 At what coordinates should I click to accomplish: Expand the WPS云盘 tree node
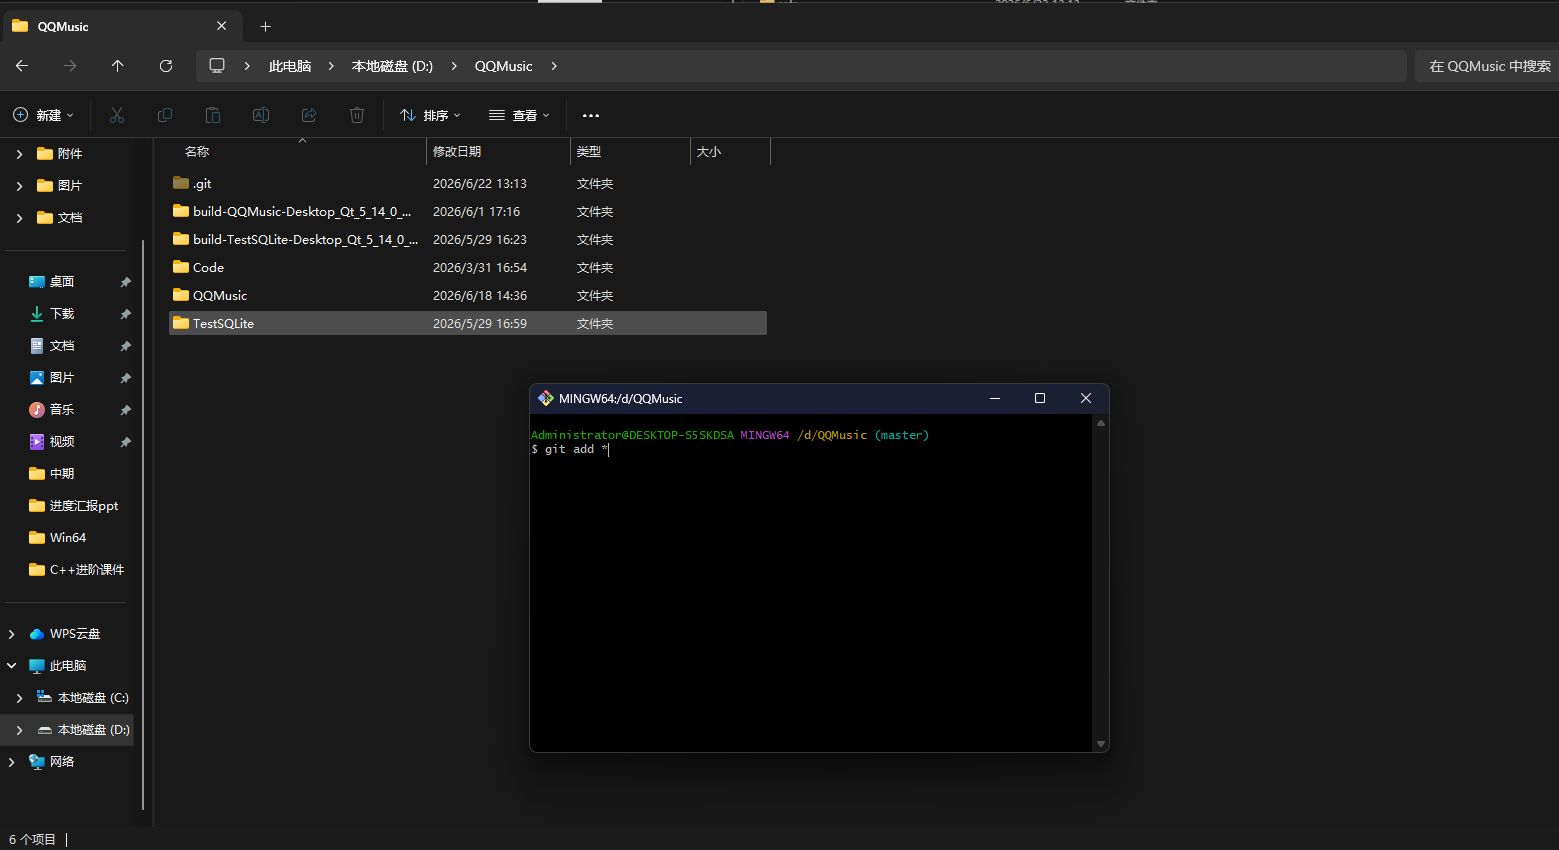11,634
